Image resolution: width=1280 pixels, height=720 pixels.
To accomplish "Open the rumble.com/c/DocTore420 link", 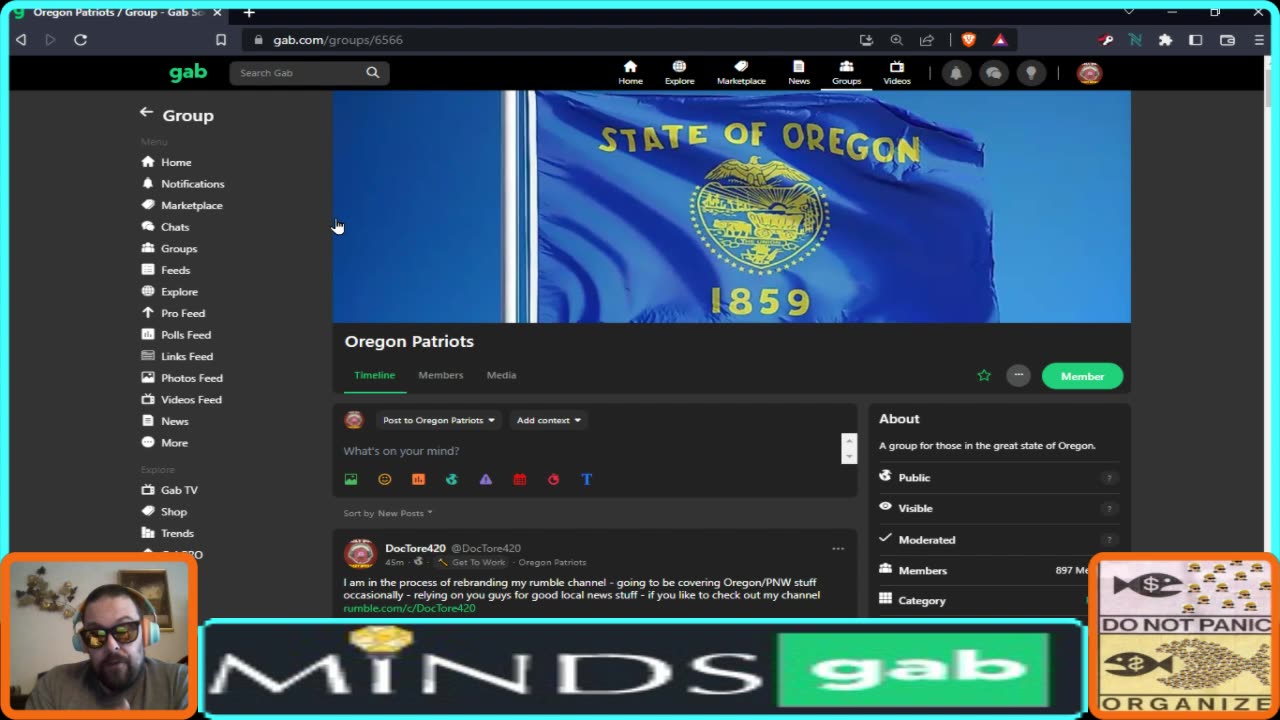I will [409, 608].
